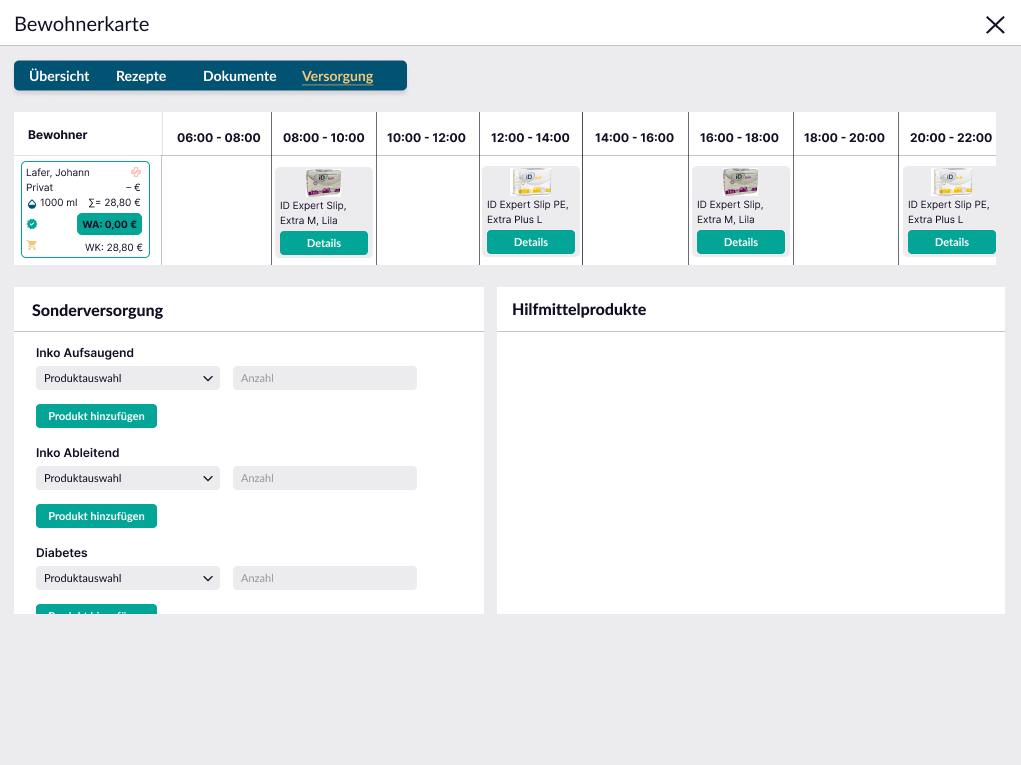Click the WA: 0,00 € badge

pyautogui.click(x=109, y=224)
